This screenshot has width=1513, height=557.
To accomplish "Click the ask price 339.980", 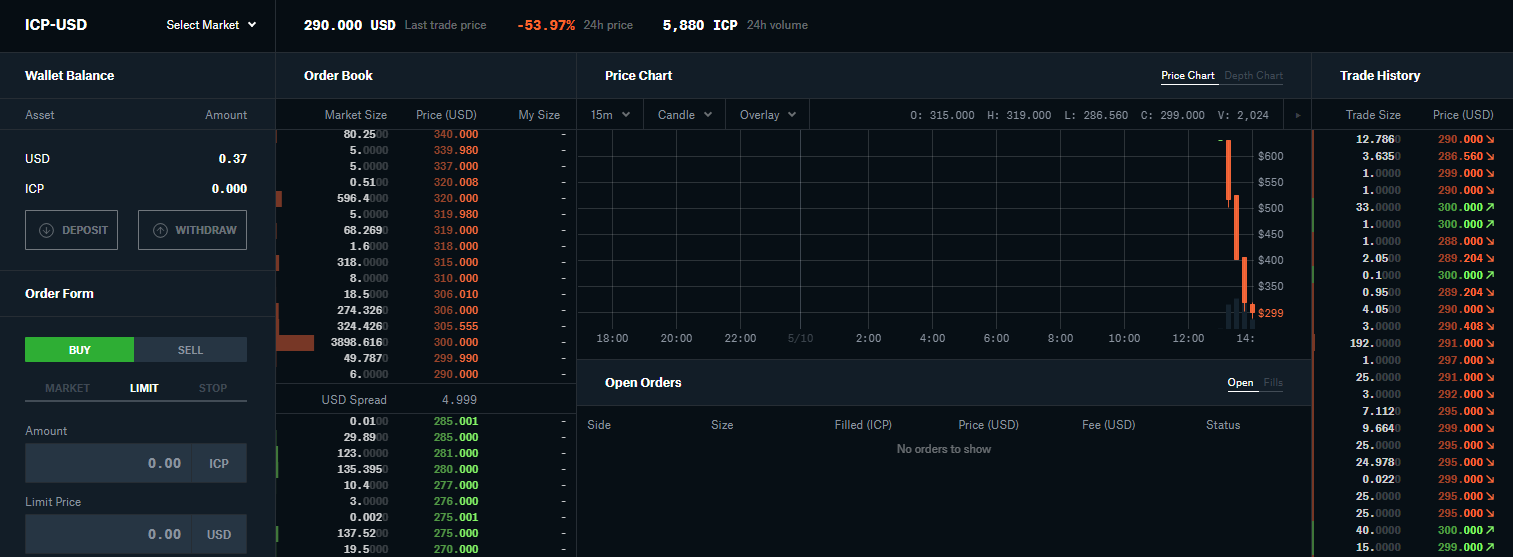I will [x=456, y=150].
